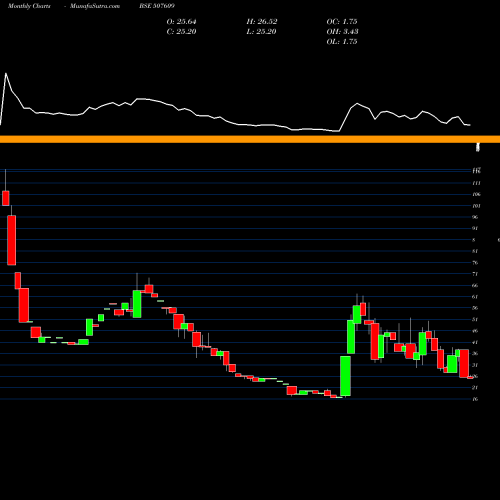Click the 91 price axis label
The width and height of the screenshot is (500, 500).
pos(475,228)
